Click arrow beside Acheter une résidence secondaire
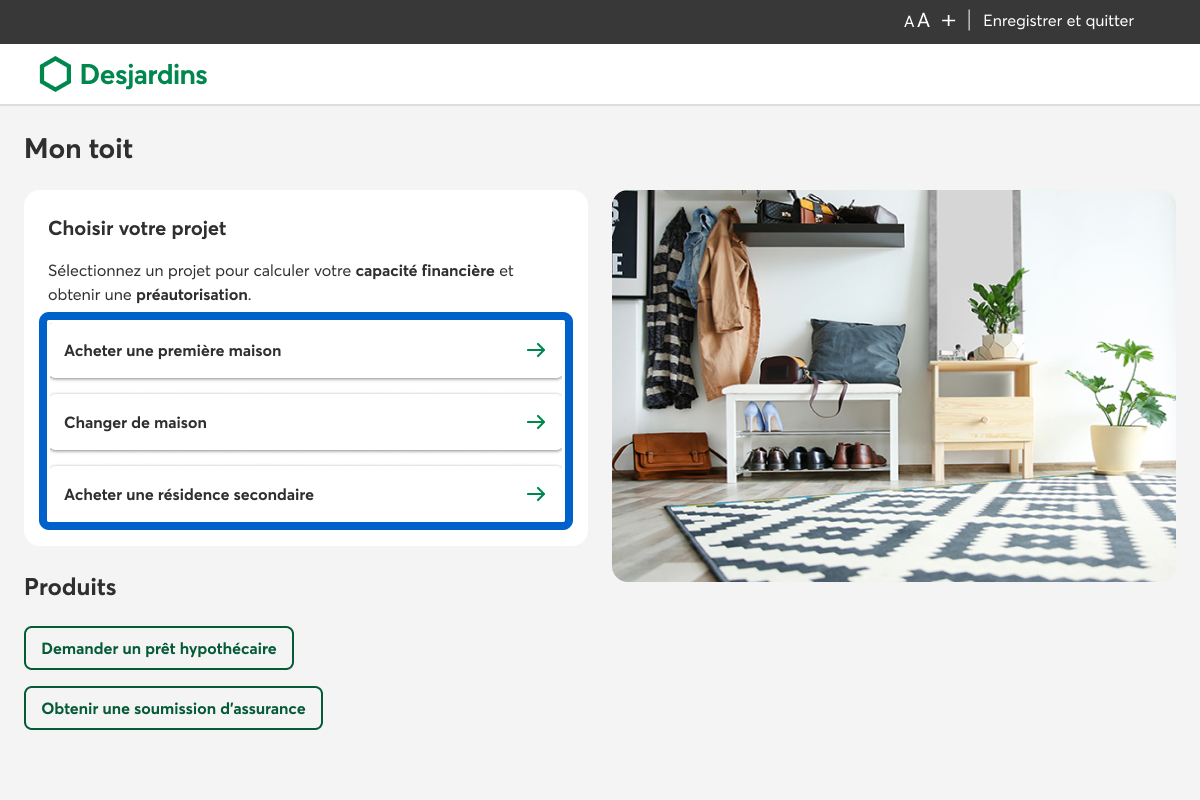 [x=536, y=494]
